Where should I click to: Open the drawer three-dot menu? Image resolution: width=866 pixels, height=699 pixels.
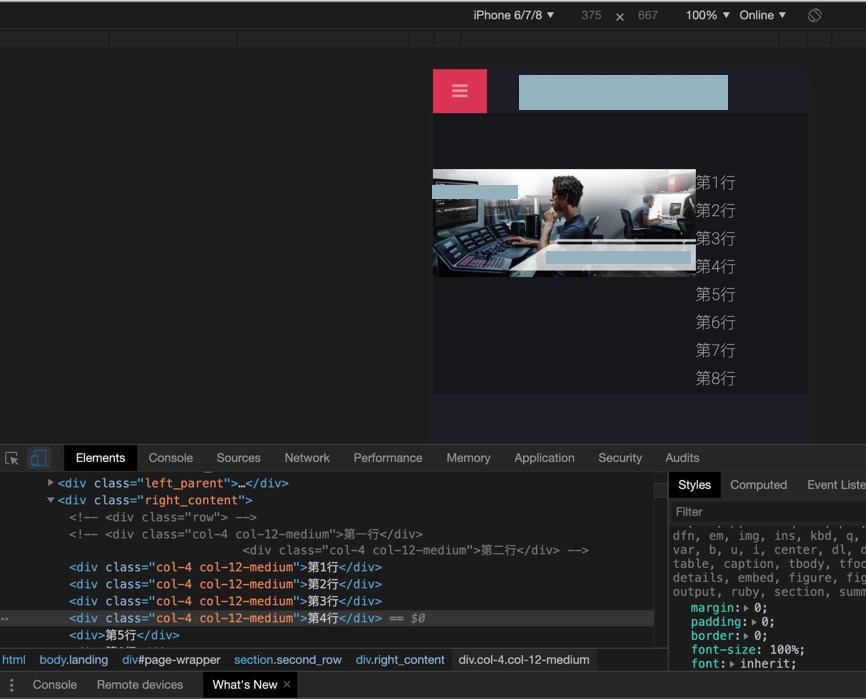click(x=12, y=685)
